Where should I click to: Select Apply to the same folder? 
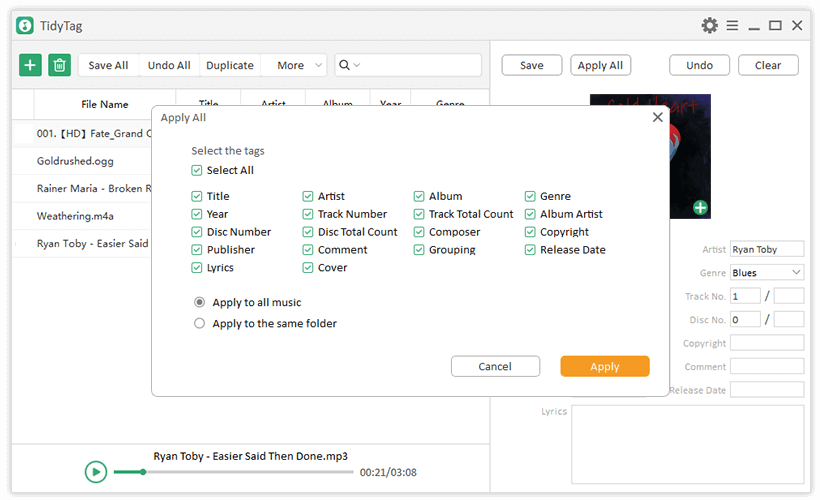pyautogui.click(x=199, y=323)
